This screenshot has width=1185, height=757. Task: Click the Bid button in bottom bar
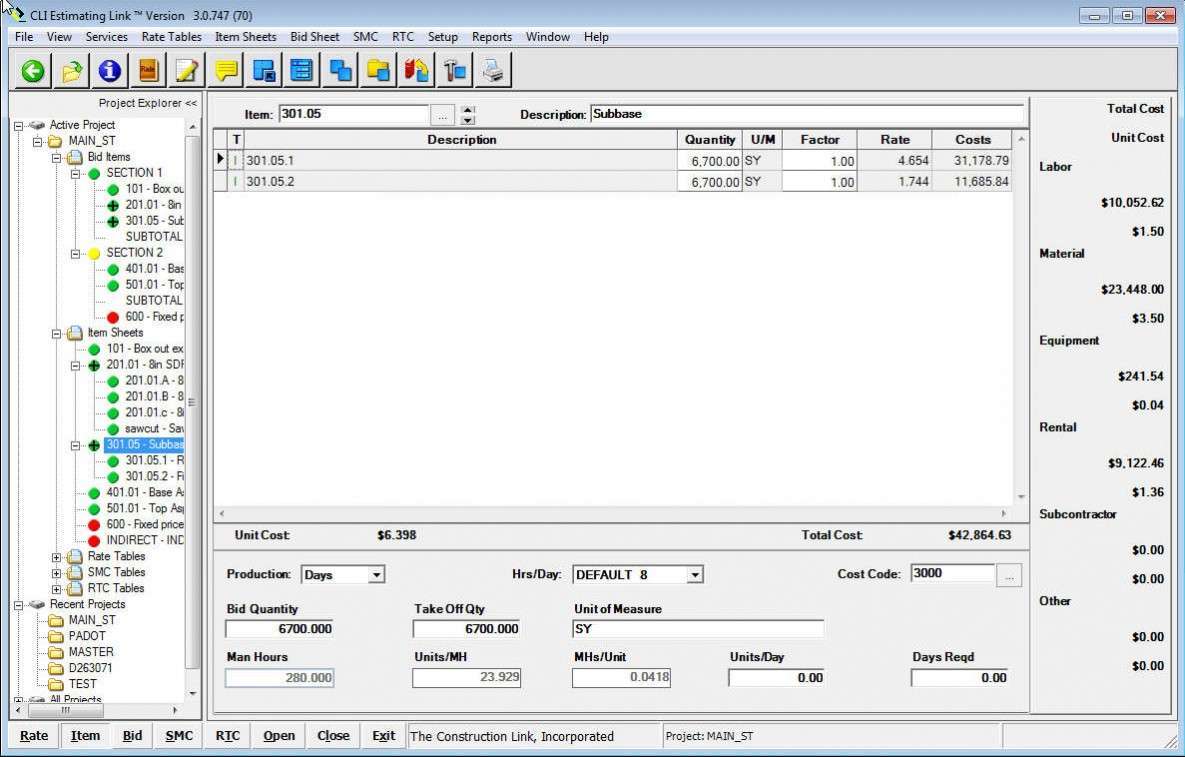click(132, 736)
